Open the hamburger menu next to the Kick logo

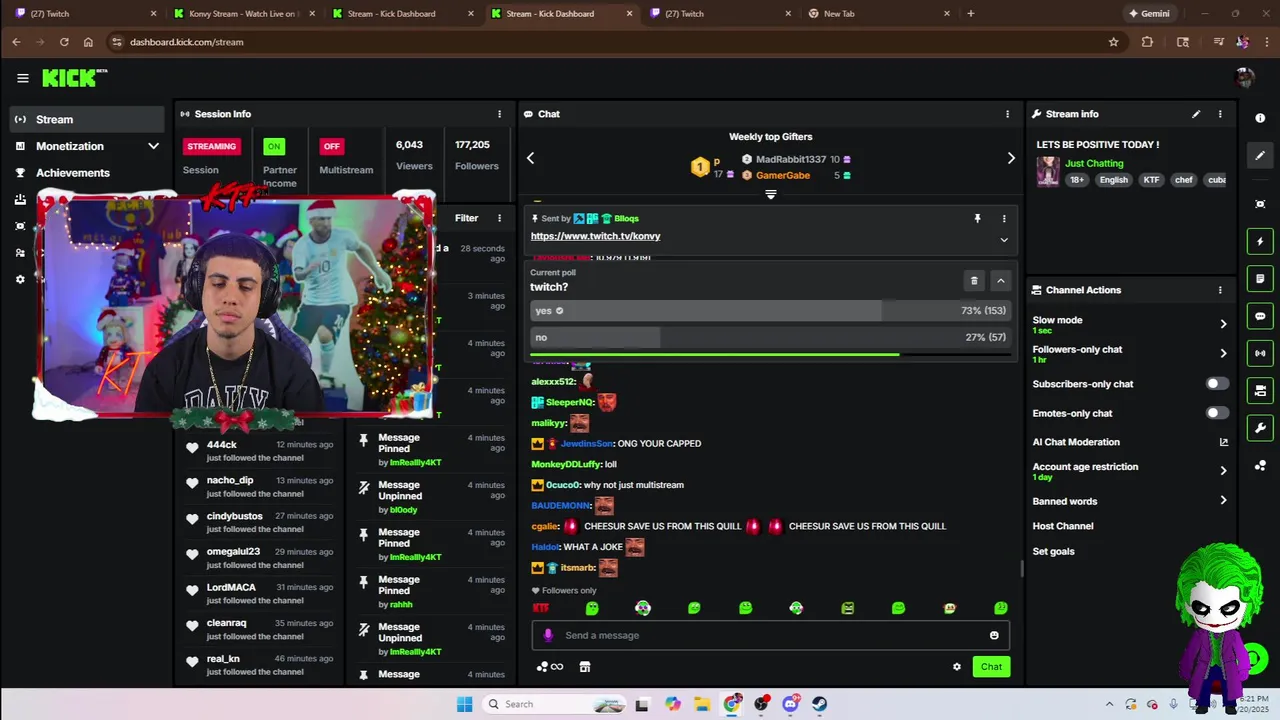pos(22,78)
